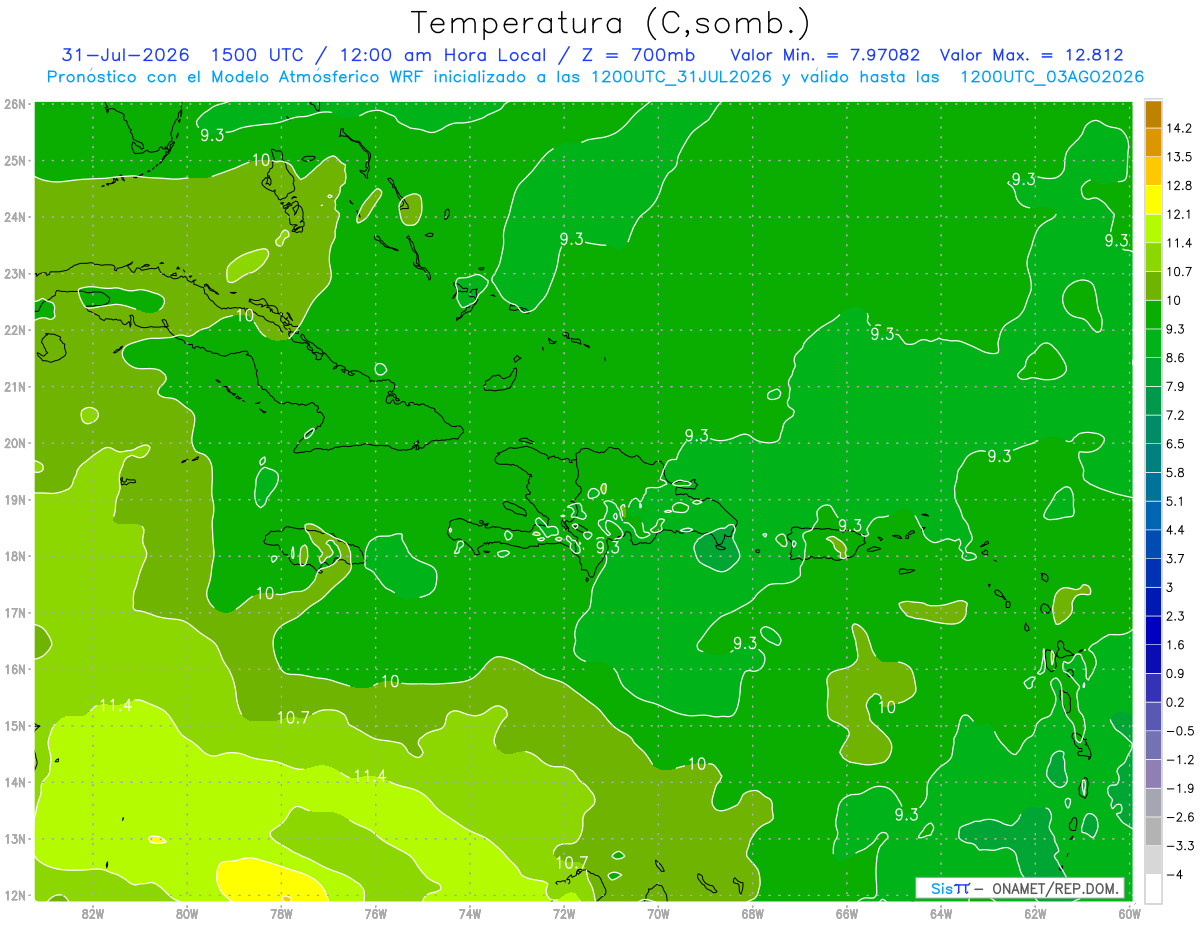
Task: Click the '16N' latitude axis label
Action: tap(14, 669)
